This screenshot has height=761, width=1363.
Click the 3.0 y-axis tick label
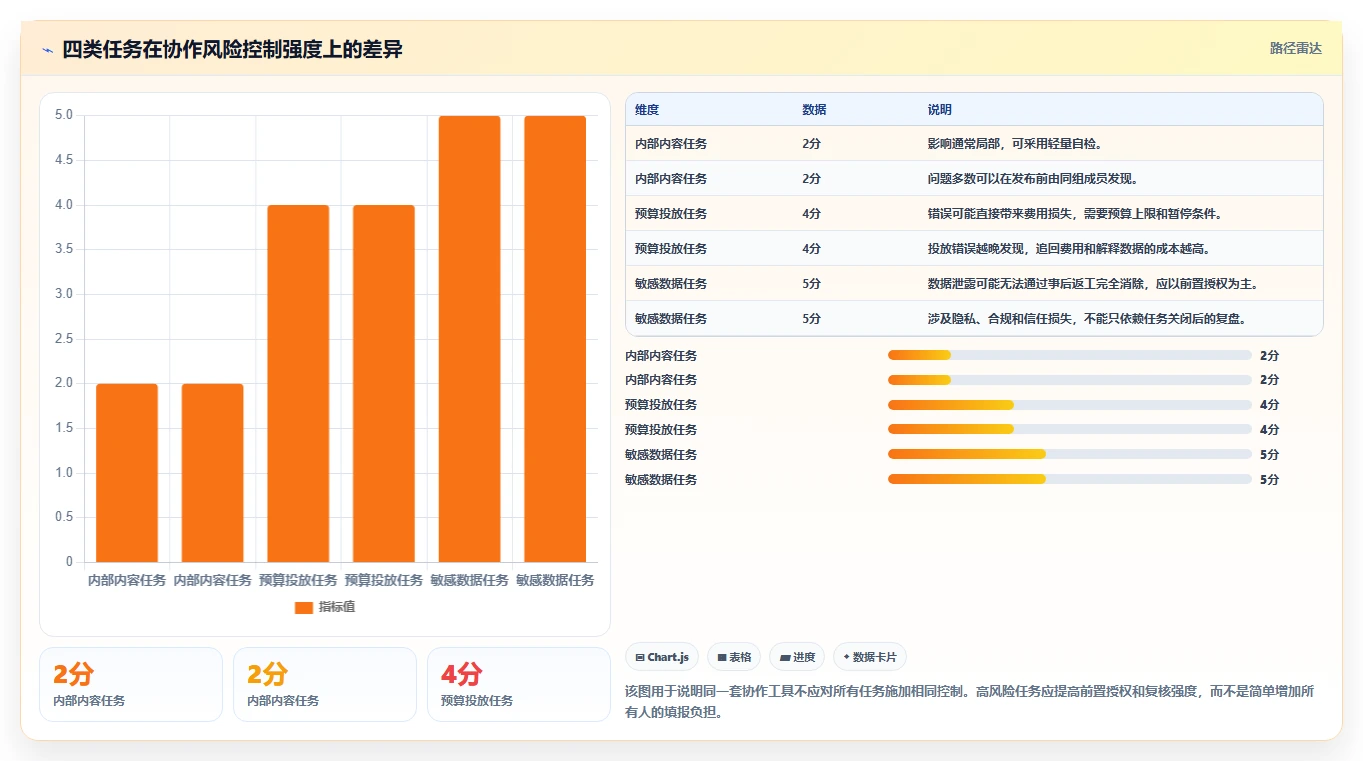click(64, 294)
